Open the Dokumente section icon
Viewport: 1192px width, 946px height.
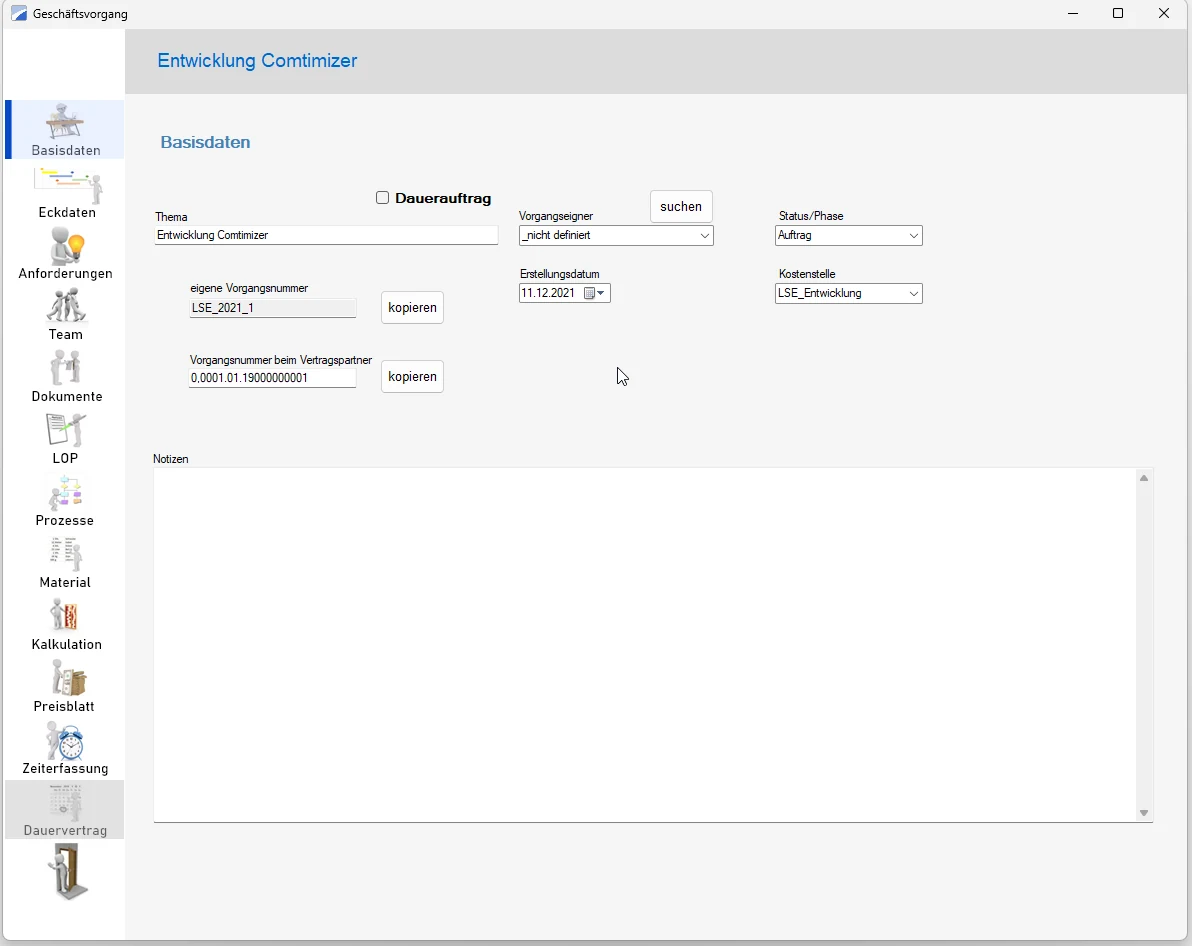pos(66,368)
